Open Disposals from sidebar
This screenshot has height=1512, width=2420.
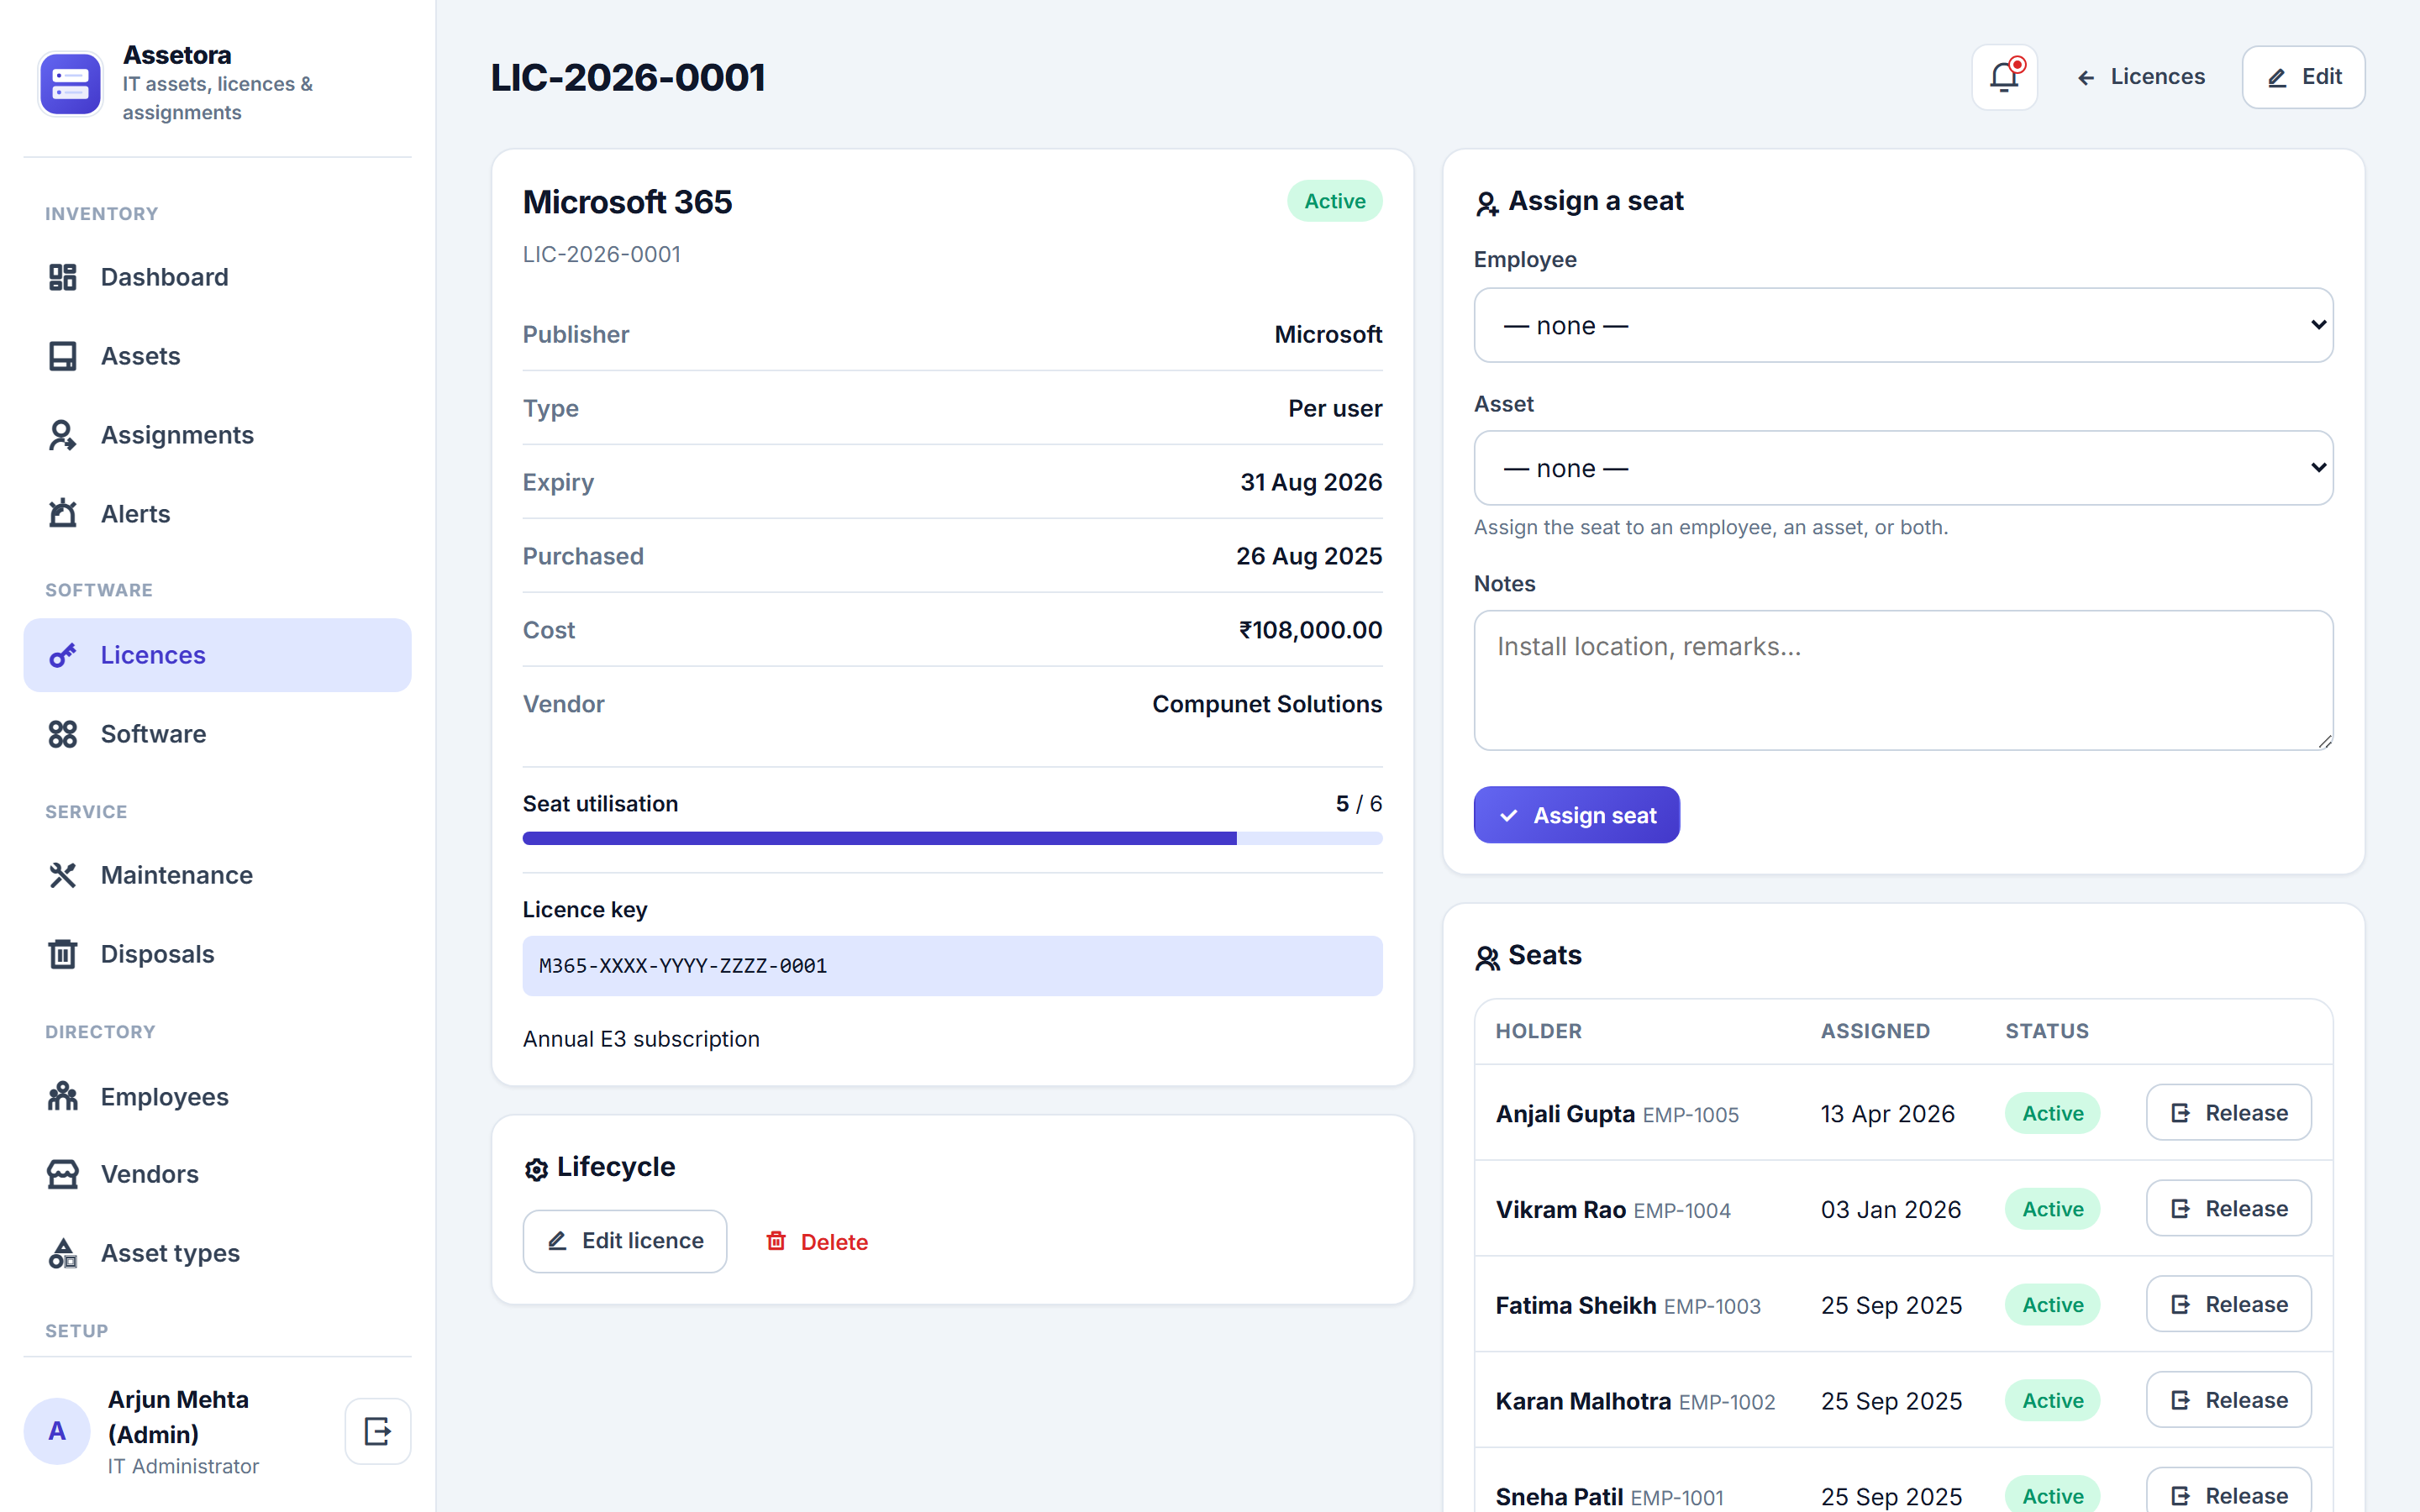[x=217, y=954]
